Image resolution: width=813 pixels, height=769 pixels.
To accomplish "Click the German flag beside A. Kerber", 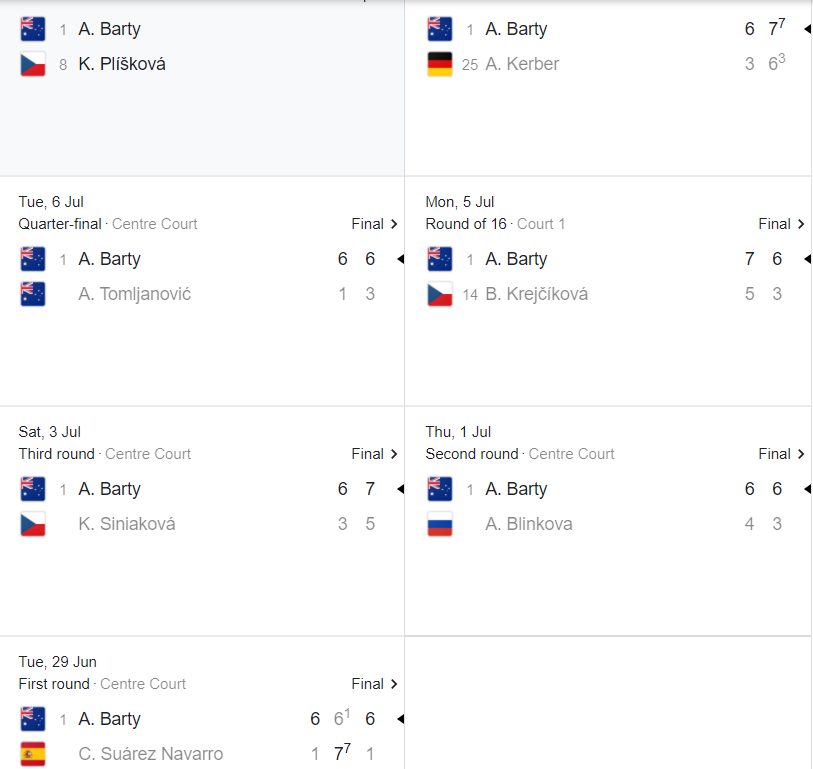I will coord(440,64).
